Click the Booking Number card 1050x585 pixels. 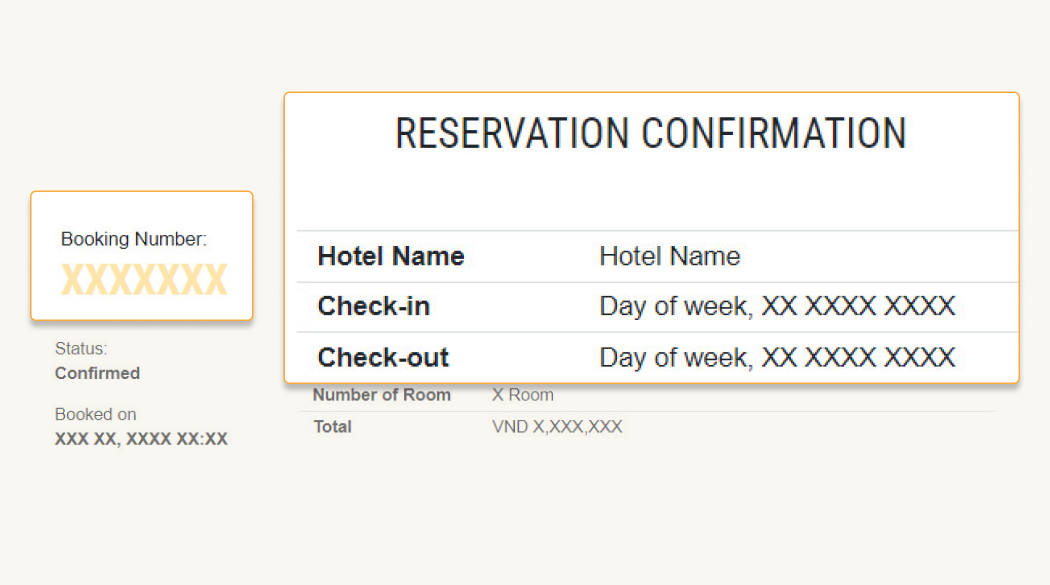[142, 256]
